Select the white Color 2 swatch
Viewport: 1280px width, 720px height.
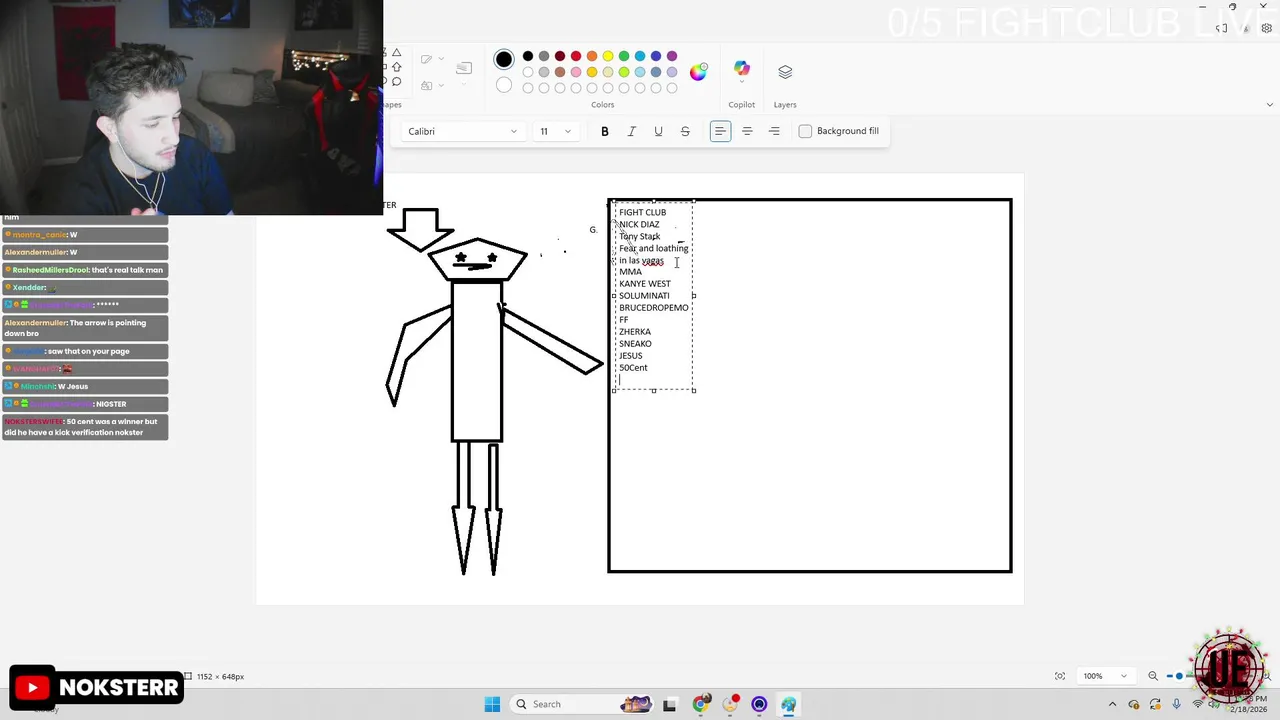click(504, 85)
